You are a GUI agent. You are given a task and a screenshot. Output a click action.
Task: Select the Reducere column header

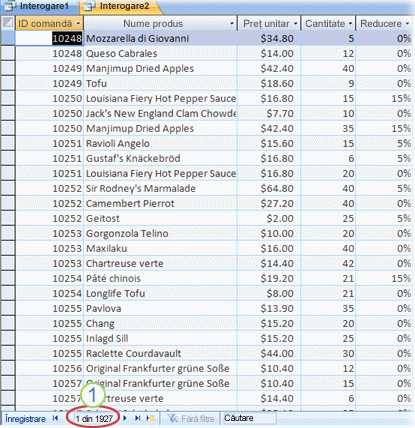384,23
